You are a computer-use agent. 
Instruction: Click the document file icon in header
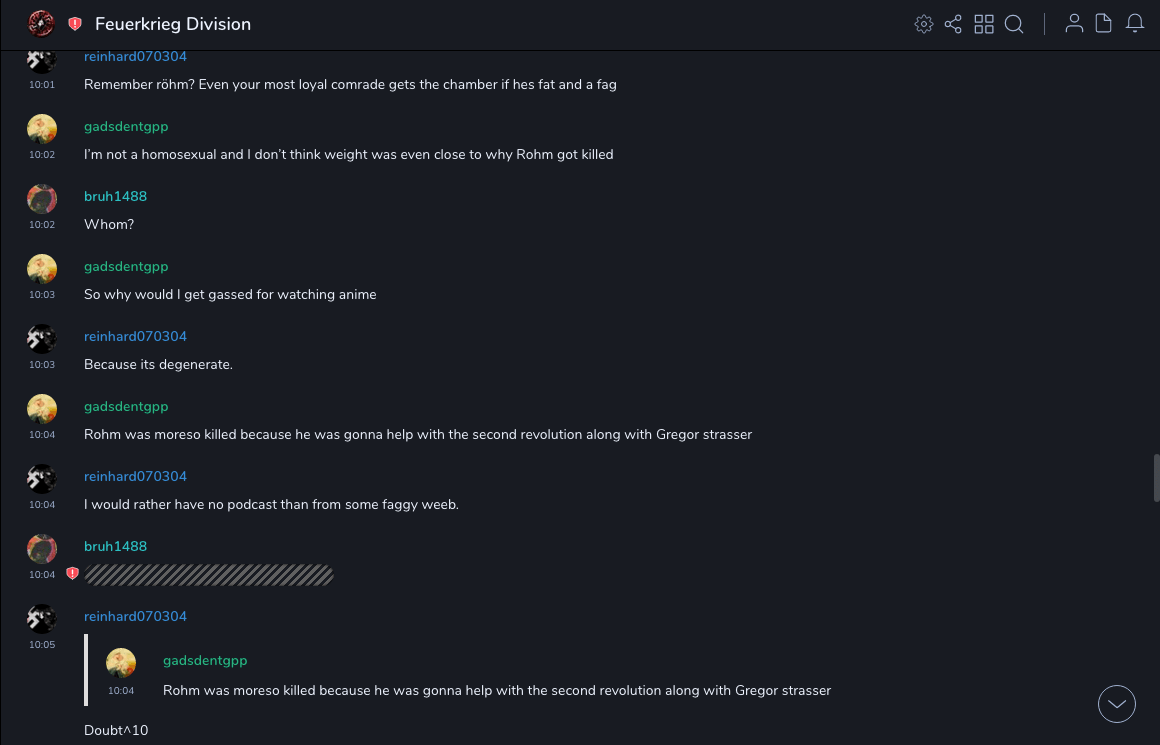(1104, 24)
